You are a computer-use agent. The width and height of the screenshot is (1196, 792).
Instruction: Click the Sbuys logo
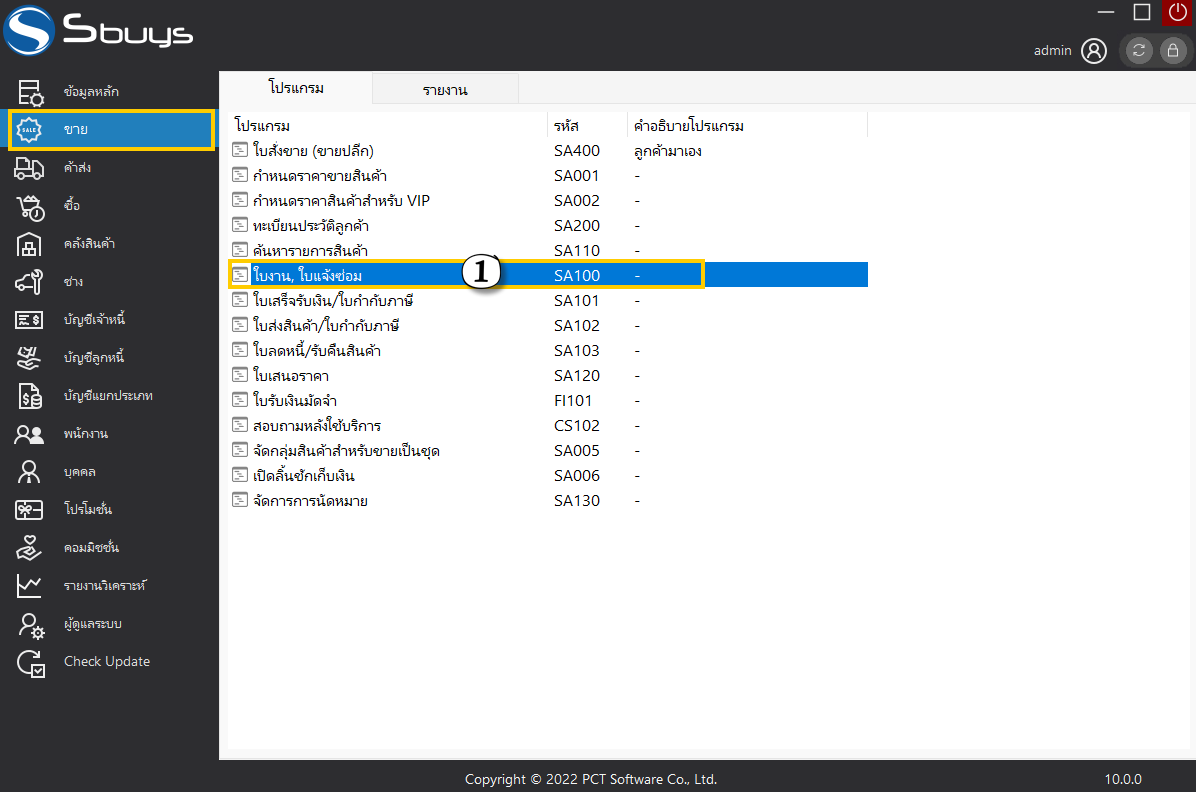click(x=98, y=31)
